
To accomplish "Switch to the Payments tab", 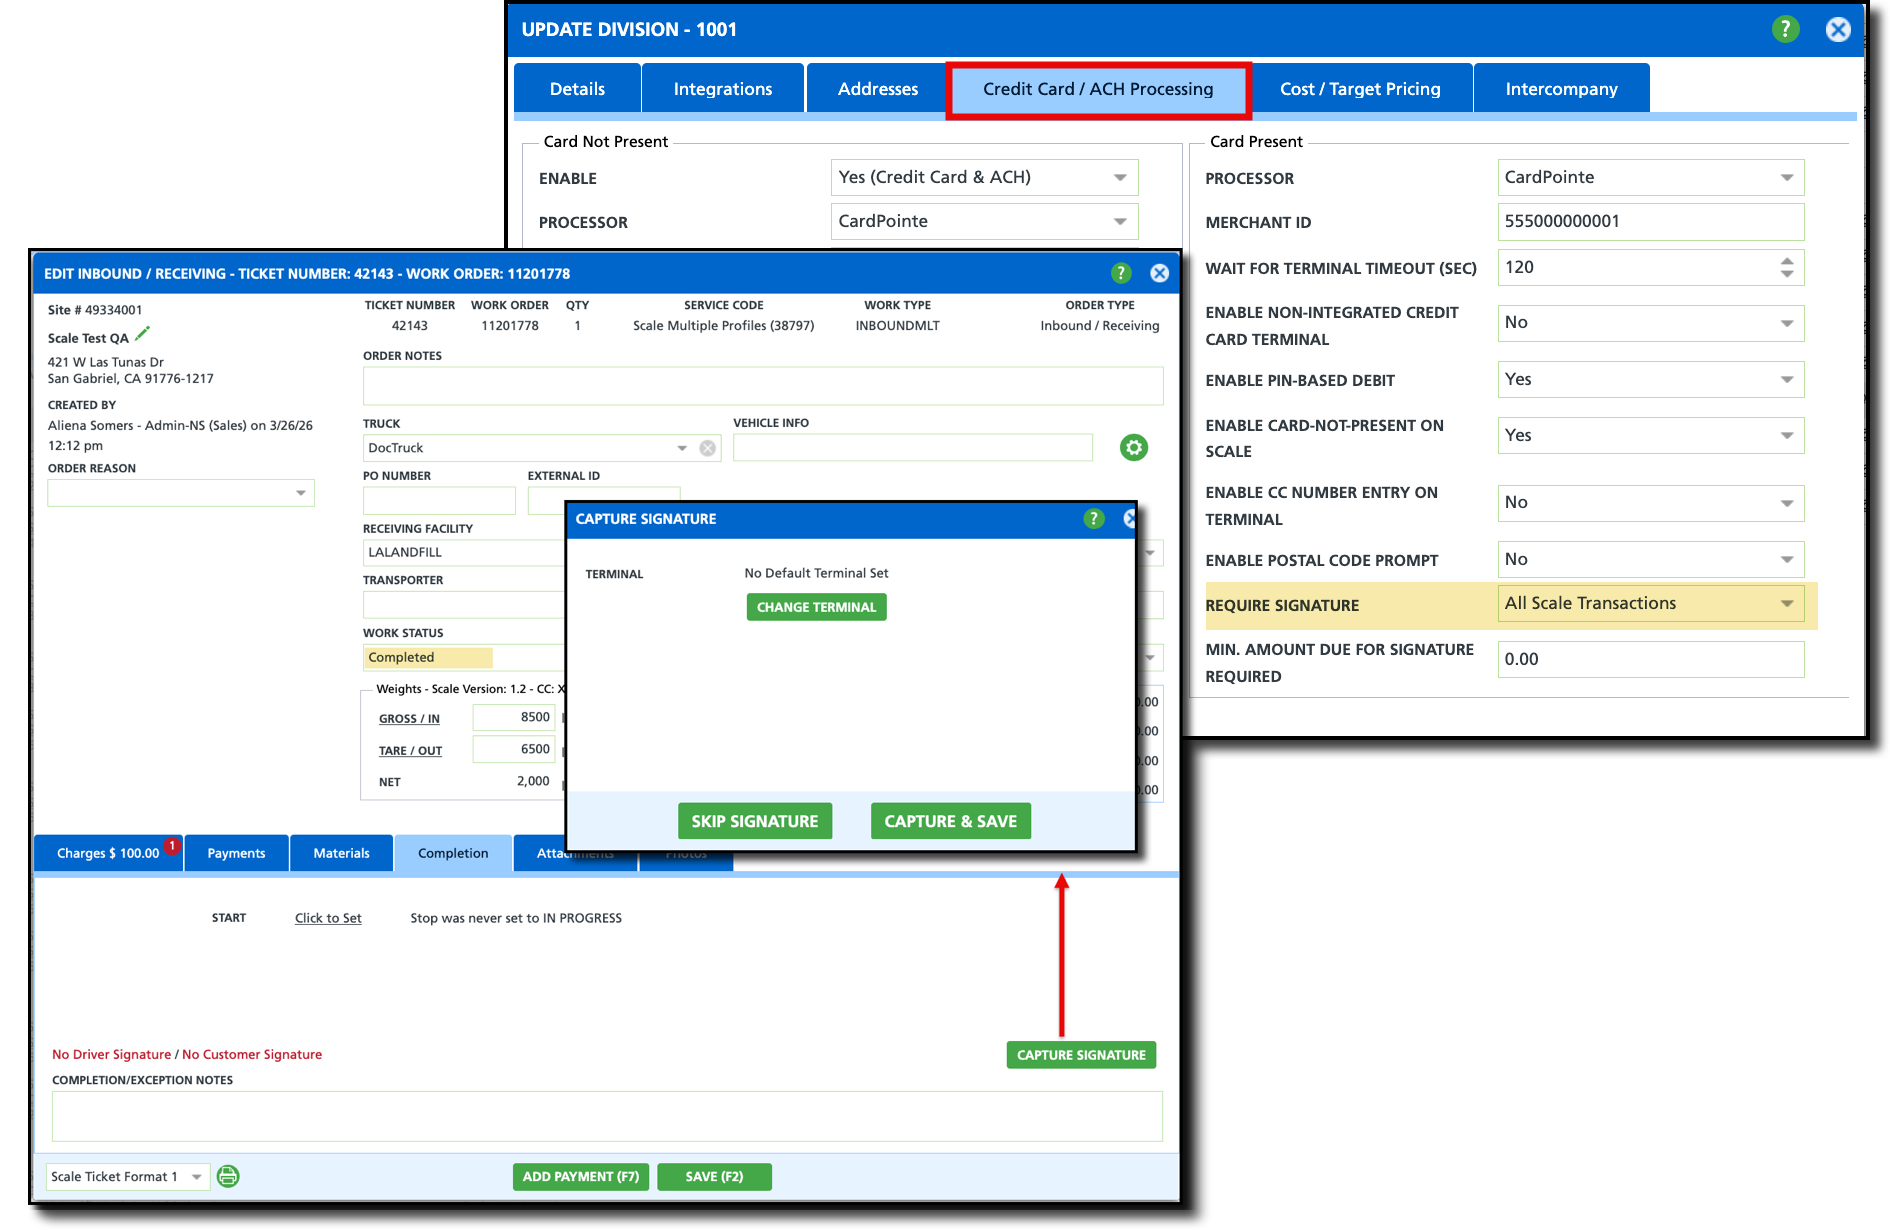I will [236, 853].
